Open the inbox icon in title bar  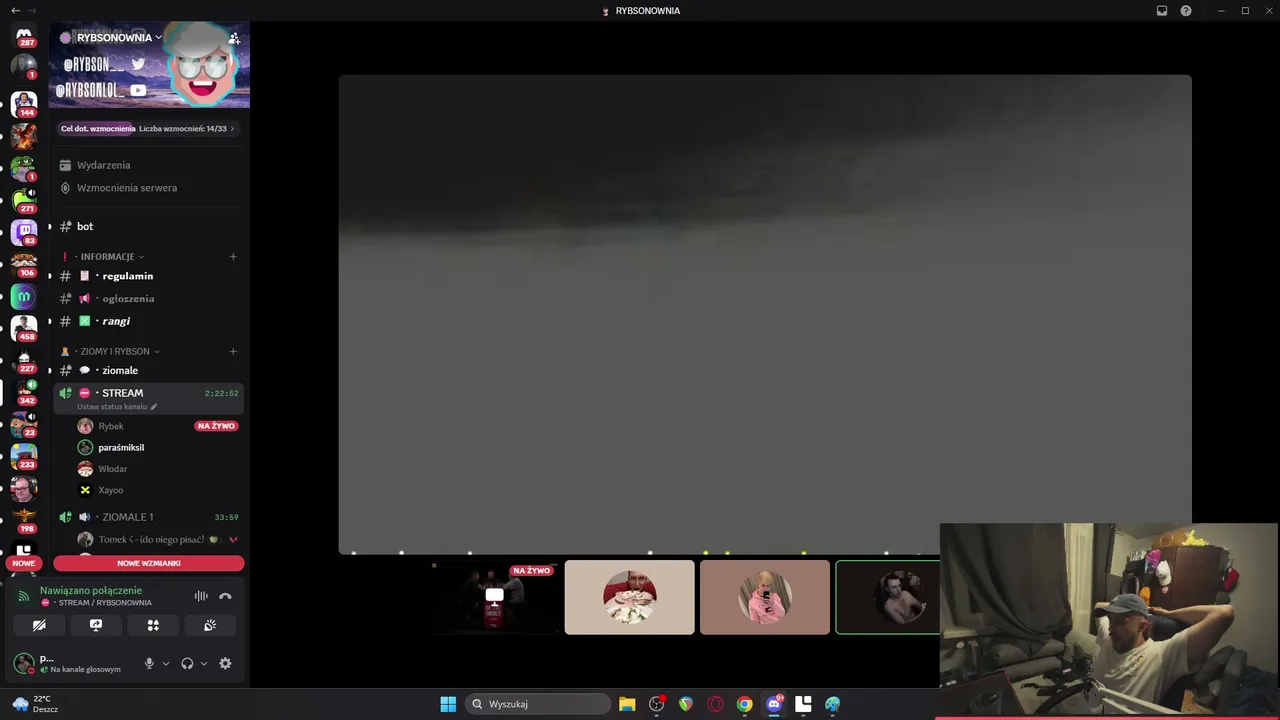click(1162, 11)
